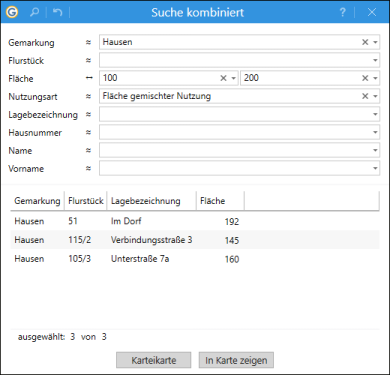Screen dimensions: 390x375
Task: Sort results by Lagebezeichnung column header
Action: [152, 201]
